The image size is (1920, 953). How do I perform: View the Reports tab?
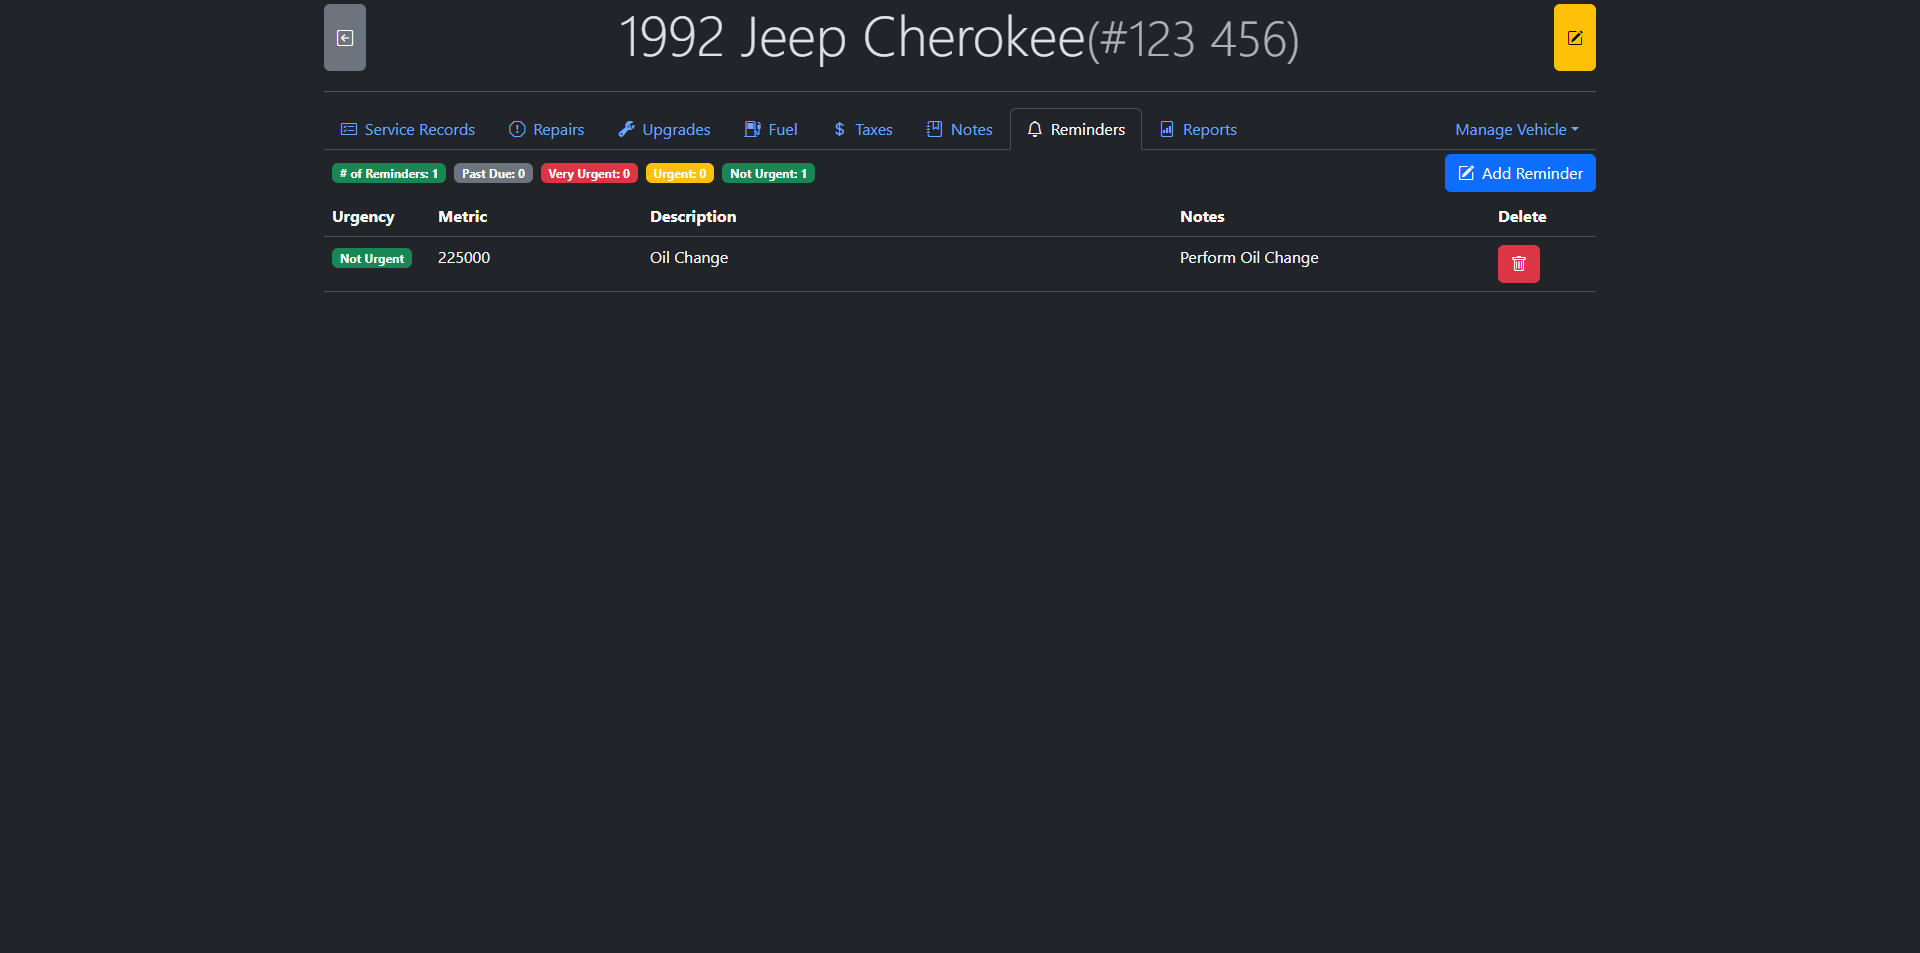click(1198, 130)
